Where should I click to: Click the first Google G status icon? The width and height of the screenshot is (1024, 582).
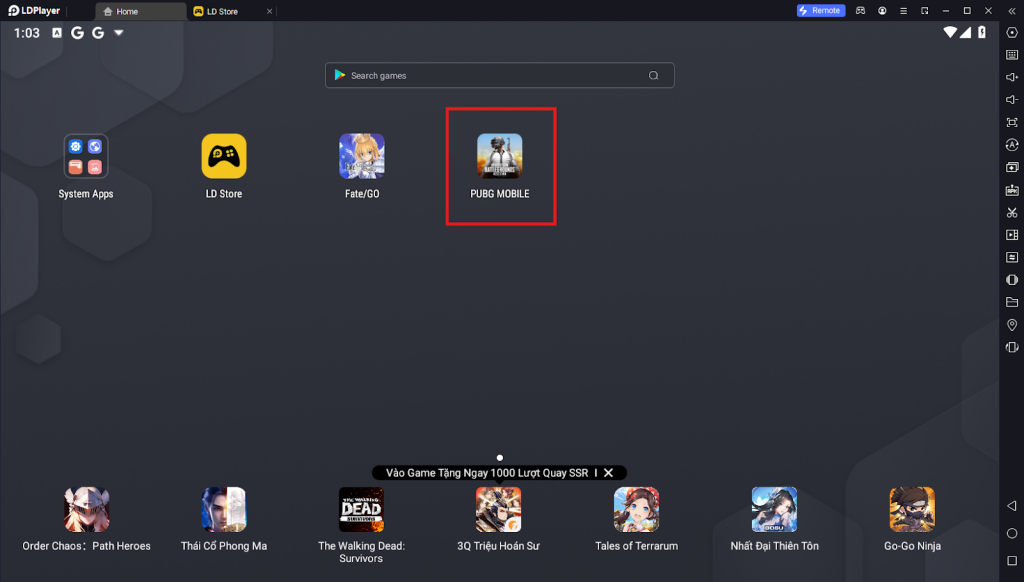(77, 33)
